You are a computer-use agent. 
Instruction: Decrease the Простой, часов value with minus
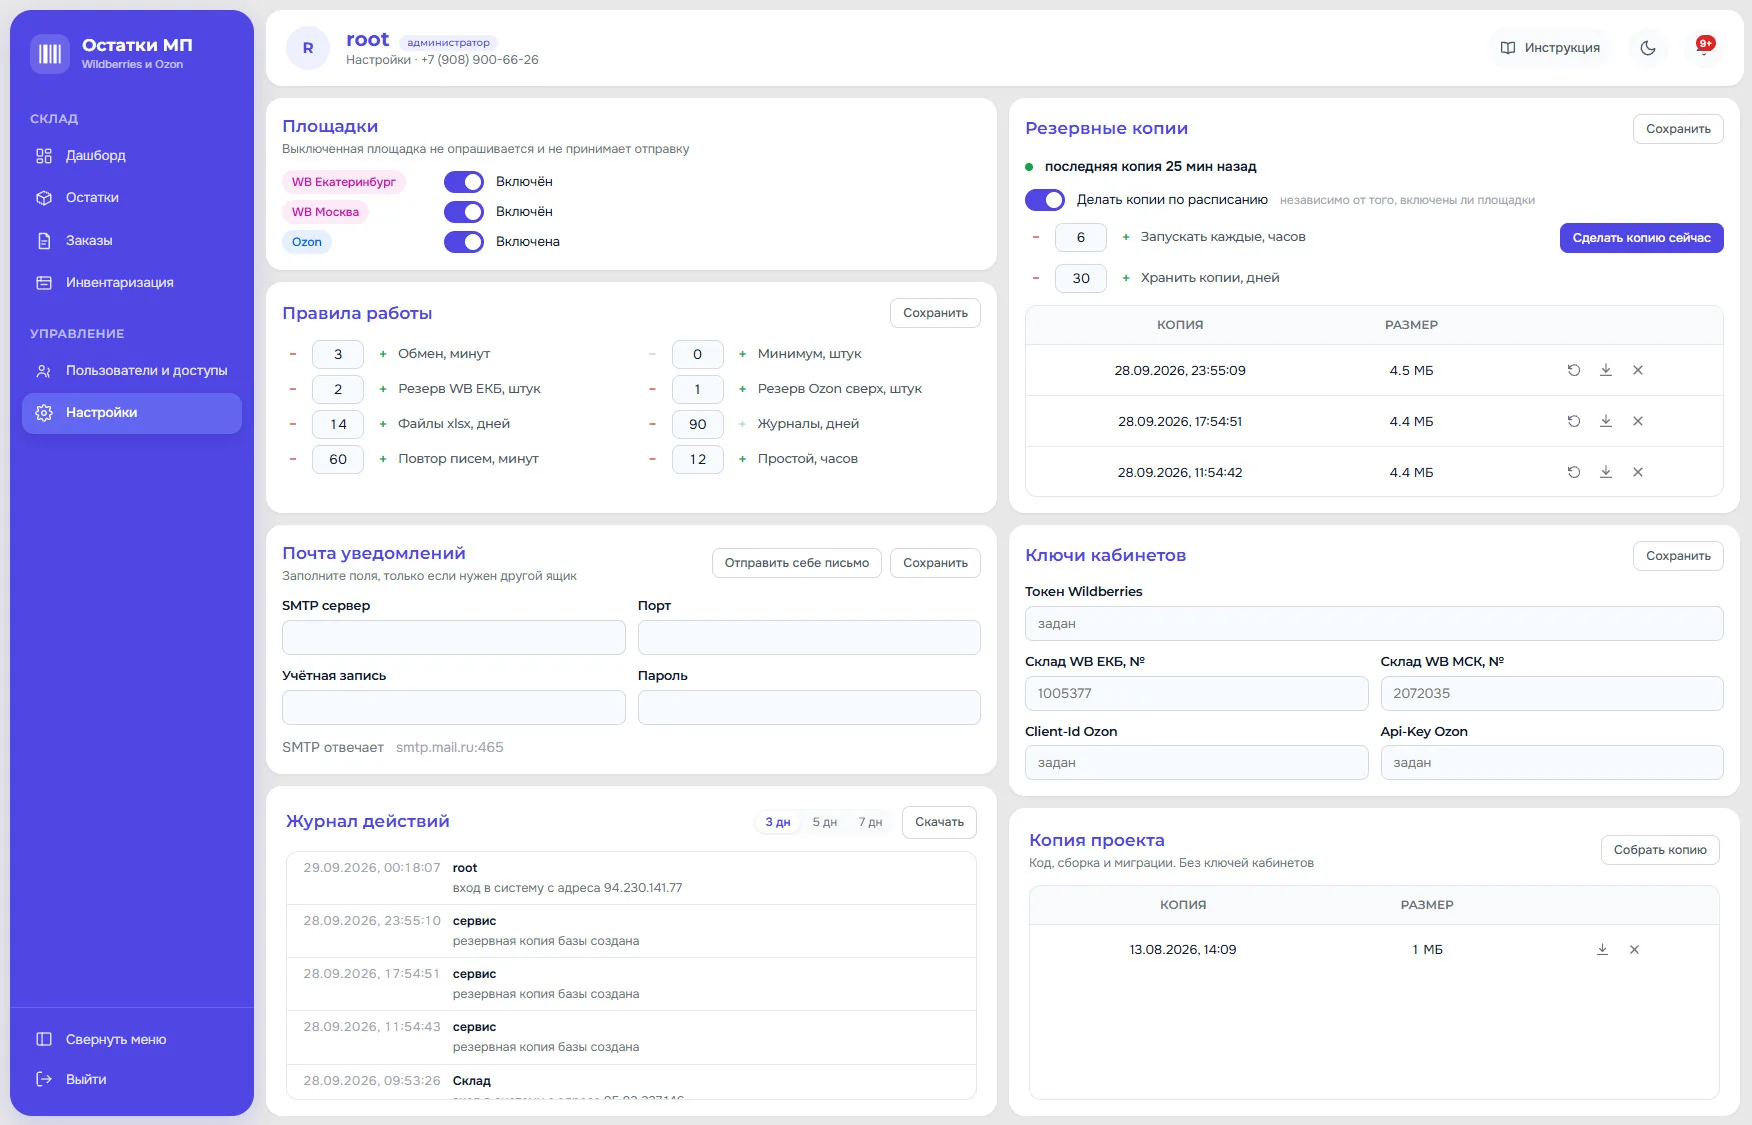[x=652, y=459]
